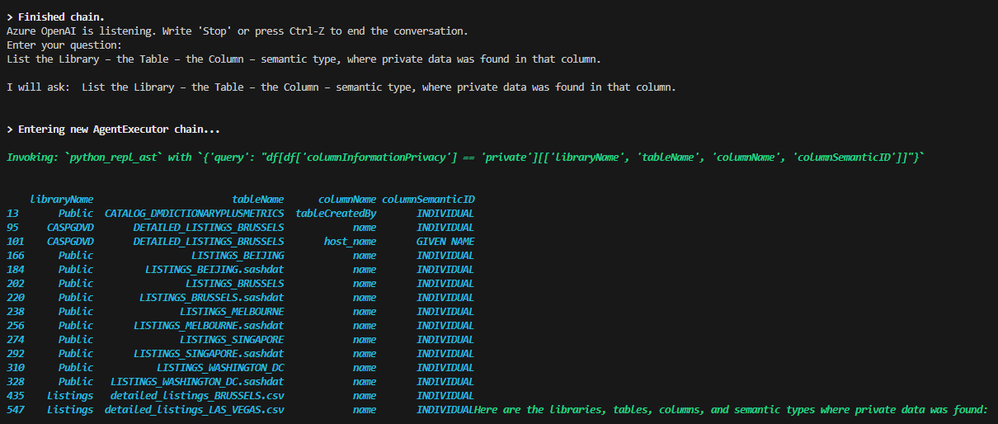Click row index 547
998x424 pixels.
(13, 410)
